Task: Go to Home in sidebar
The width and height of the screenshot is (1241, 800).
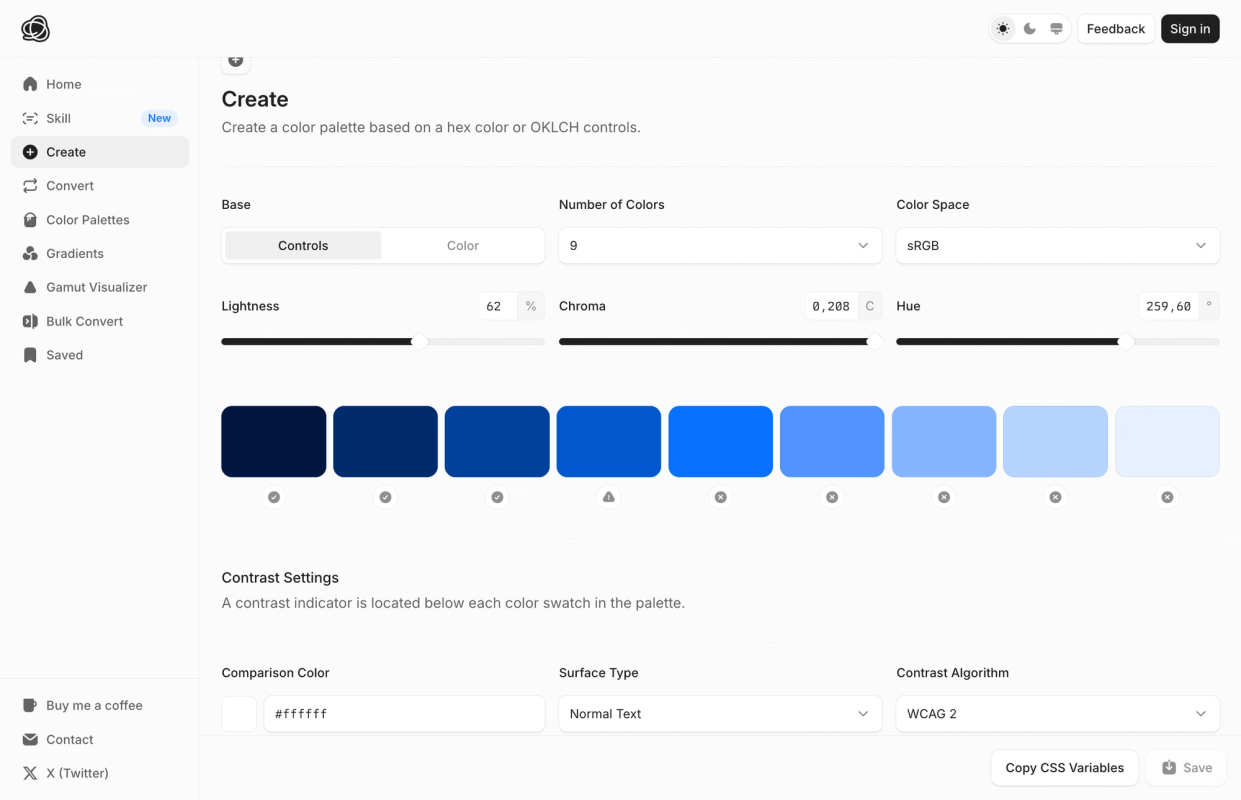Action: (100, 84)
